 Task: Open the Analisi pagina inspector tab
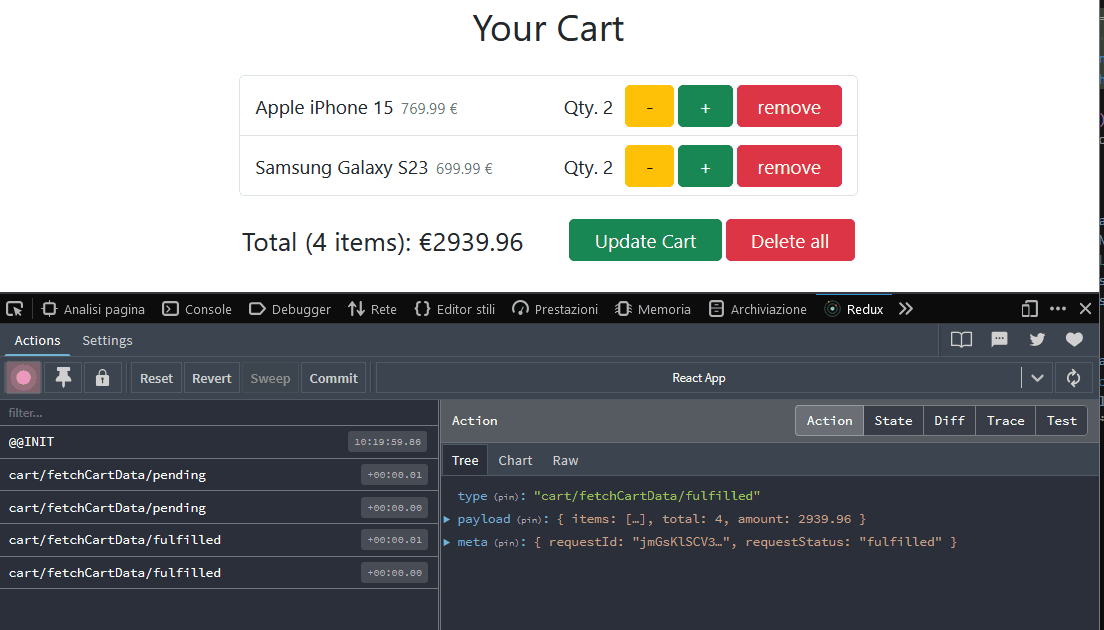click(93, 309)
